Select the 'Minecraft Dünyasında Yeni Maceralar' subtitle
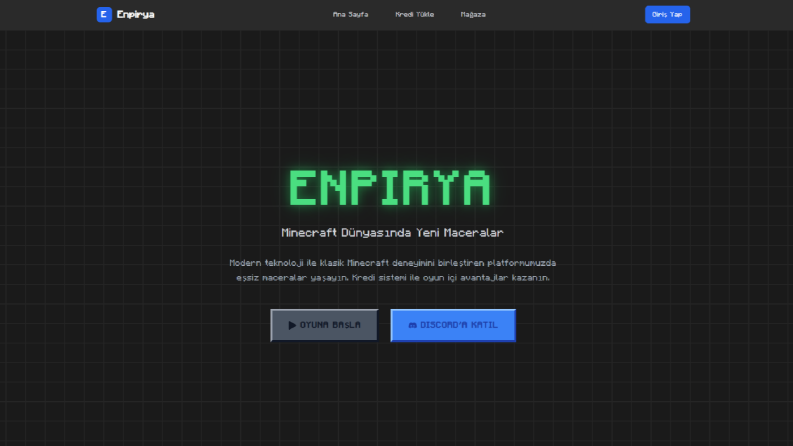793x446 pixels. tap(392, 233)
